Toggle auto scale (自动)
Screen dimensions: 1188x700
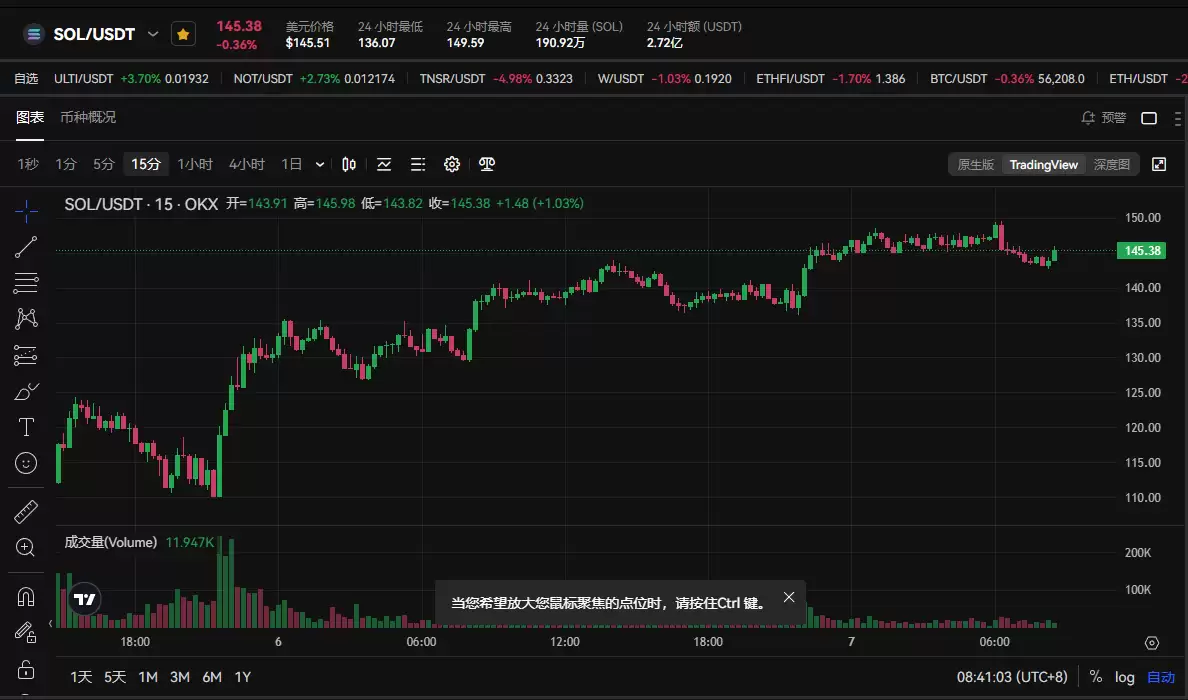point(1161,677)
